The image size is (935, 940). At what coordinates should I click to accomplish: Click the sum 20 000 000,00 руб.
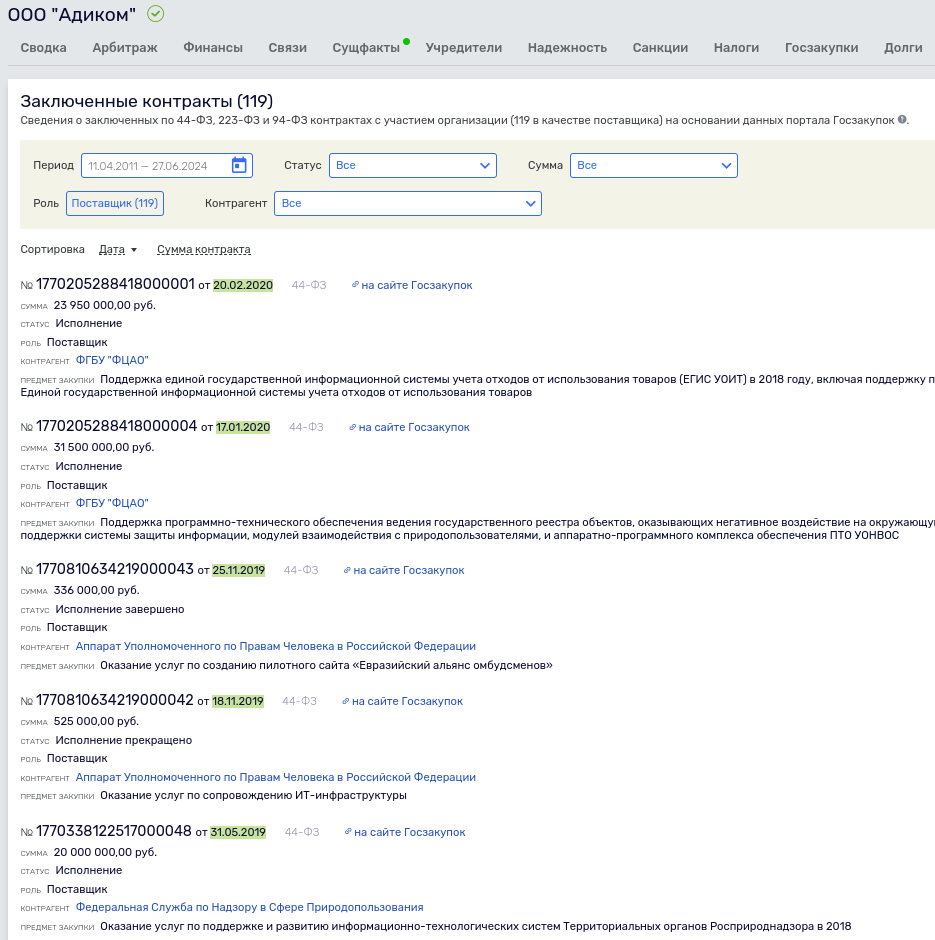click(105, 852)
